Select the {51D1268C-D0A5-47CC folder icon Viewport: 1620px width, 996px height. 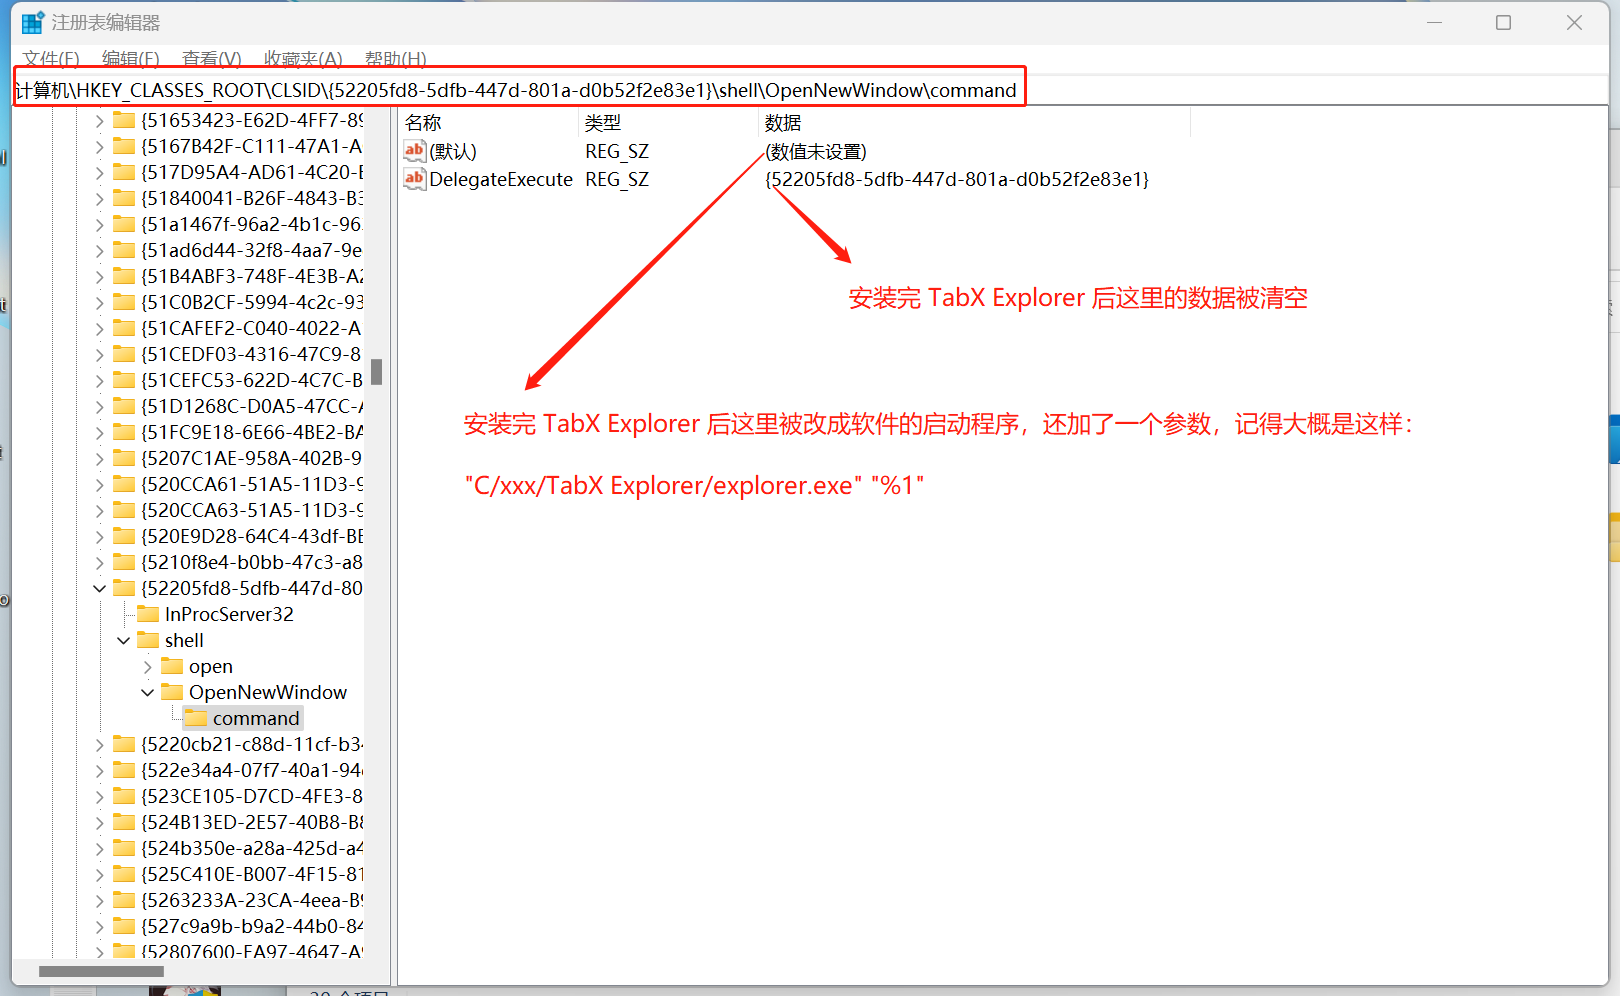pyautogui.click(x=124, y=406)
